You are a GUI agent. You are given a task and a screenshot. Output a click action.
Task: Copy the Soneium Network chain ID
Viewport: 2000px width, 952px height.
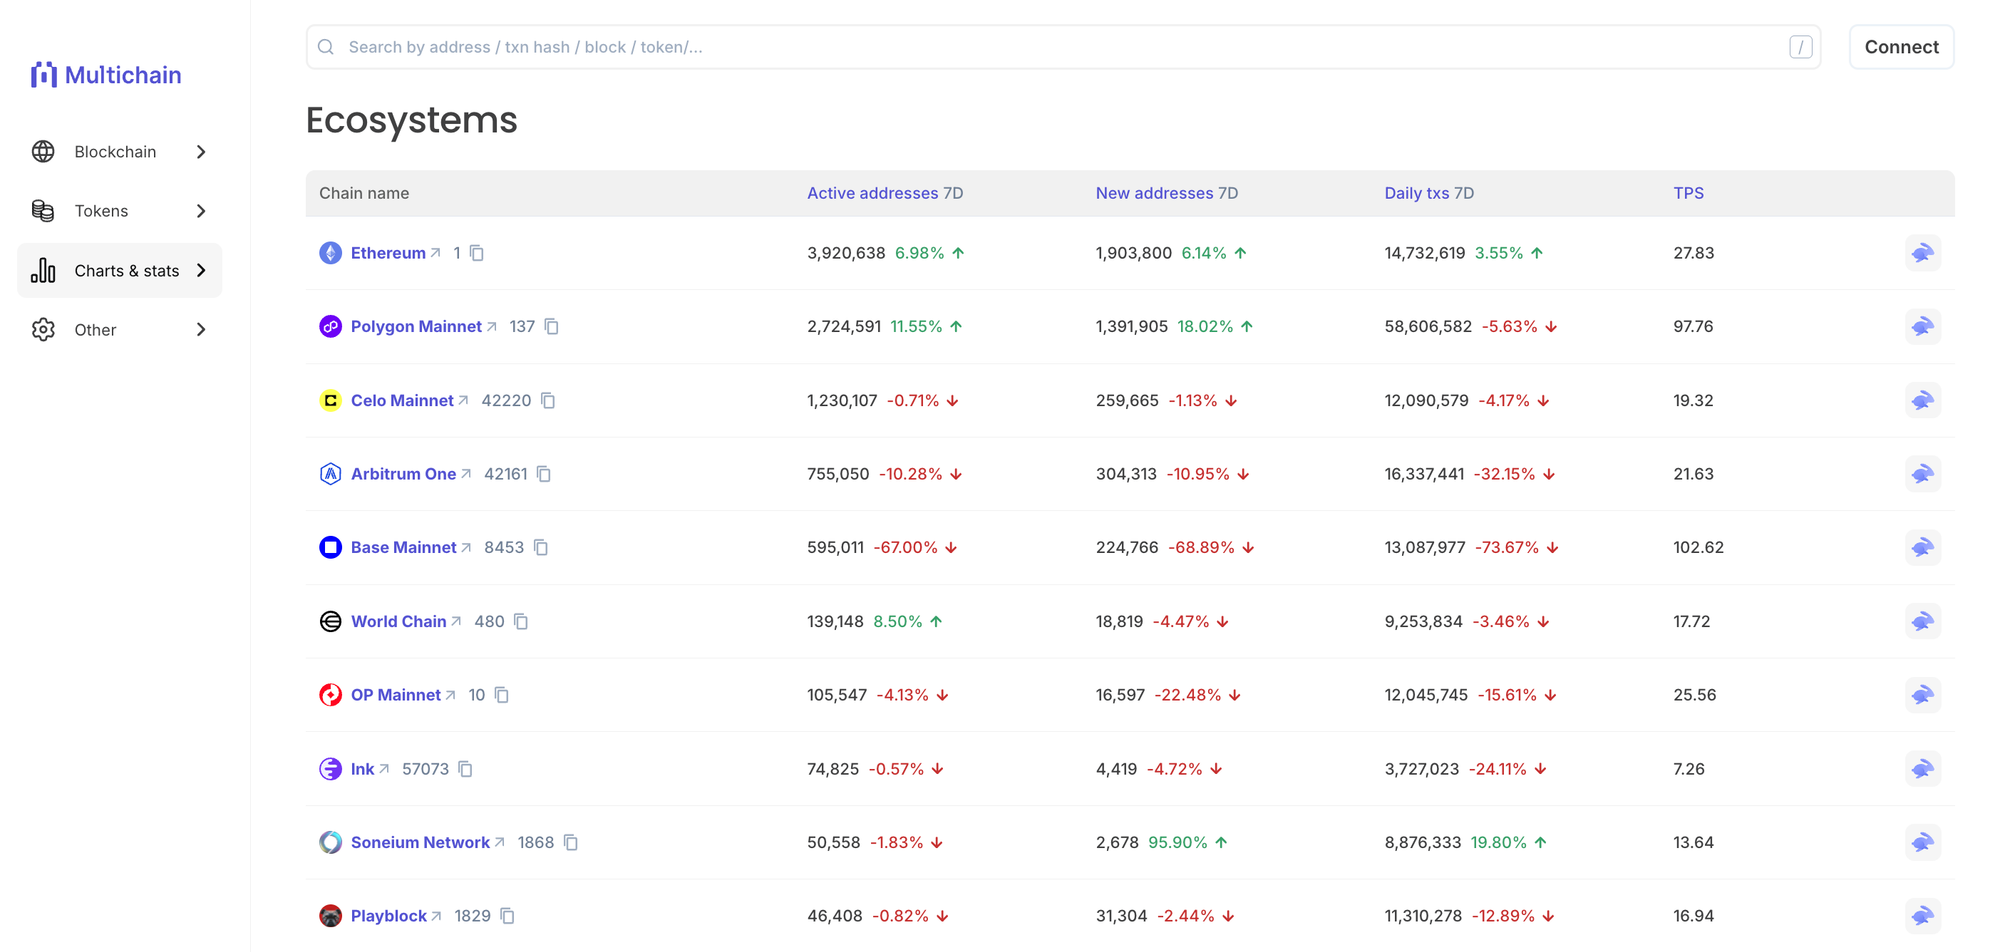(x=571, y=843)
